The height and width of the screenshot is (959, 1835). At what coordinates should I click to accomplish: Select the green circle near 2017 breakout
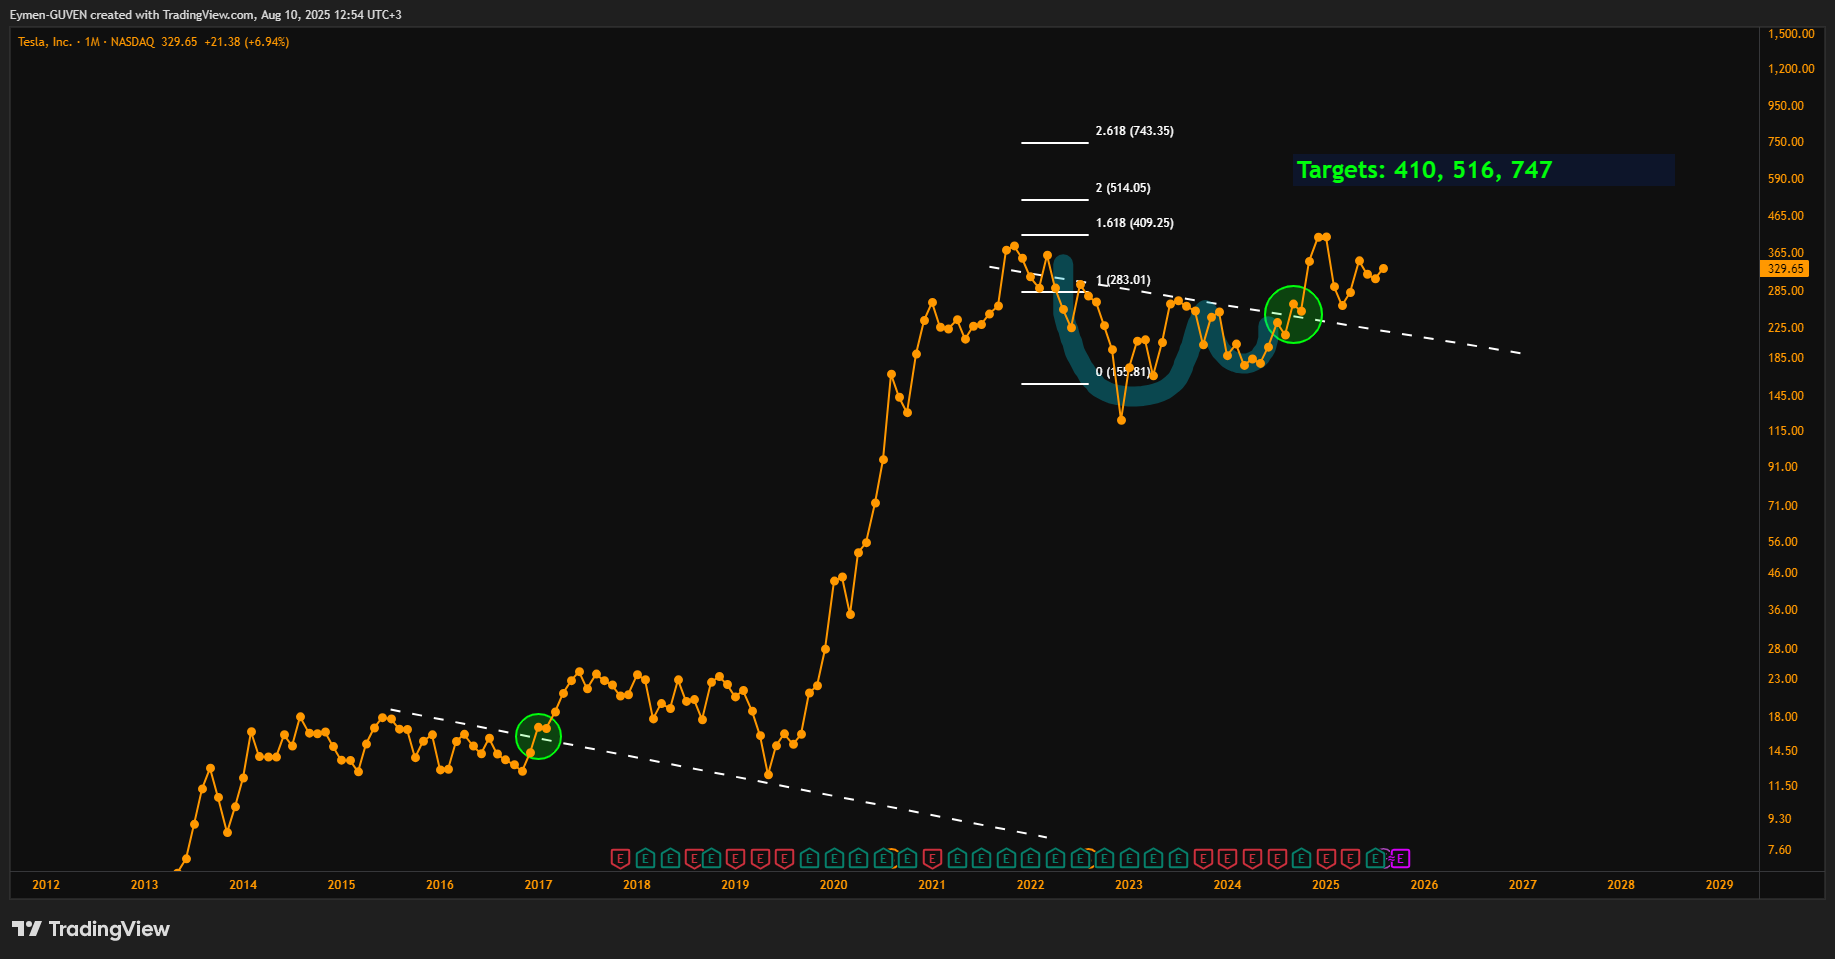(x=538, y=737)
